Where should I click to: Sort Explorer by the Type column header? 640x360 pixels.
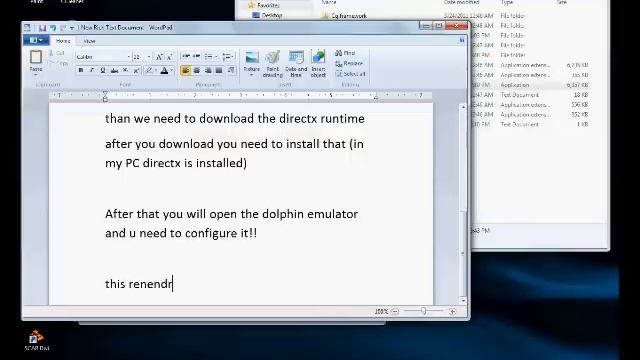pyautogui.click(x=507, y=2)
